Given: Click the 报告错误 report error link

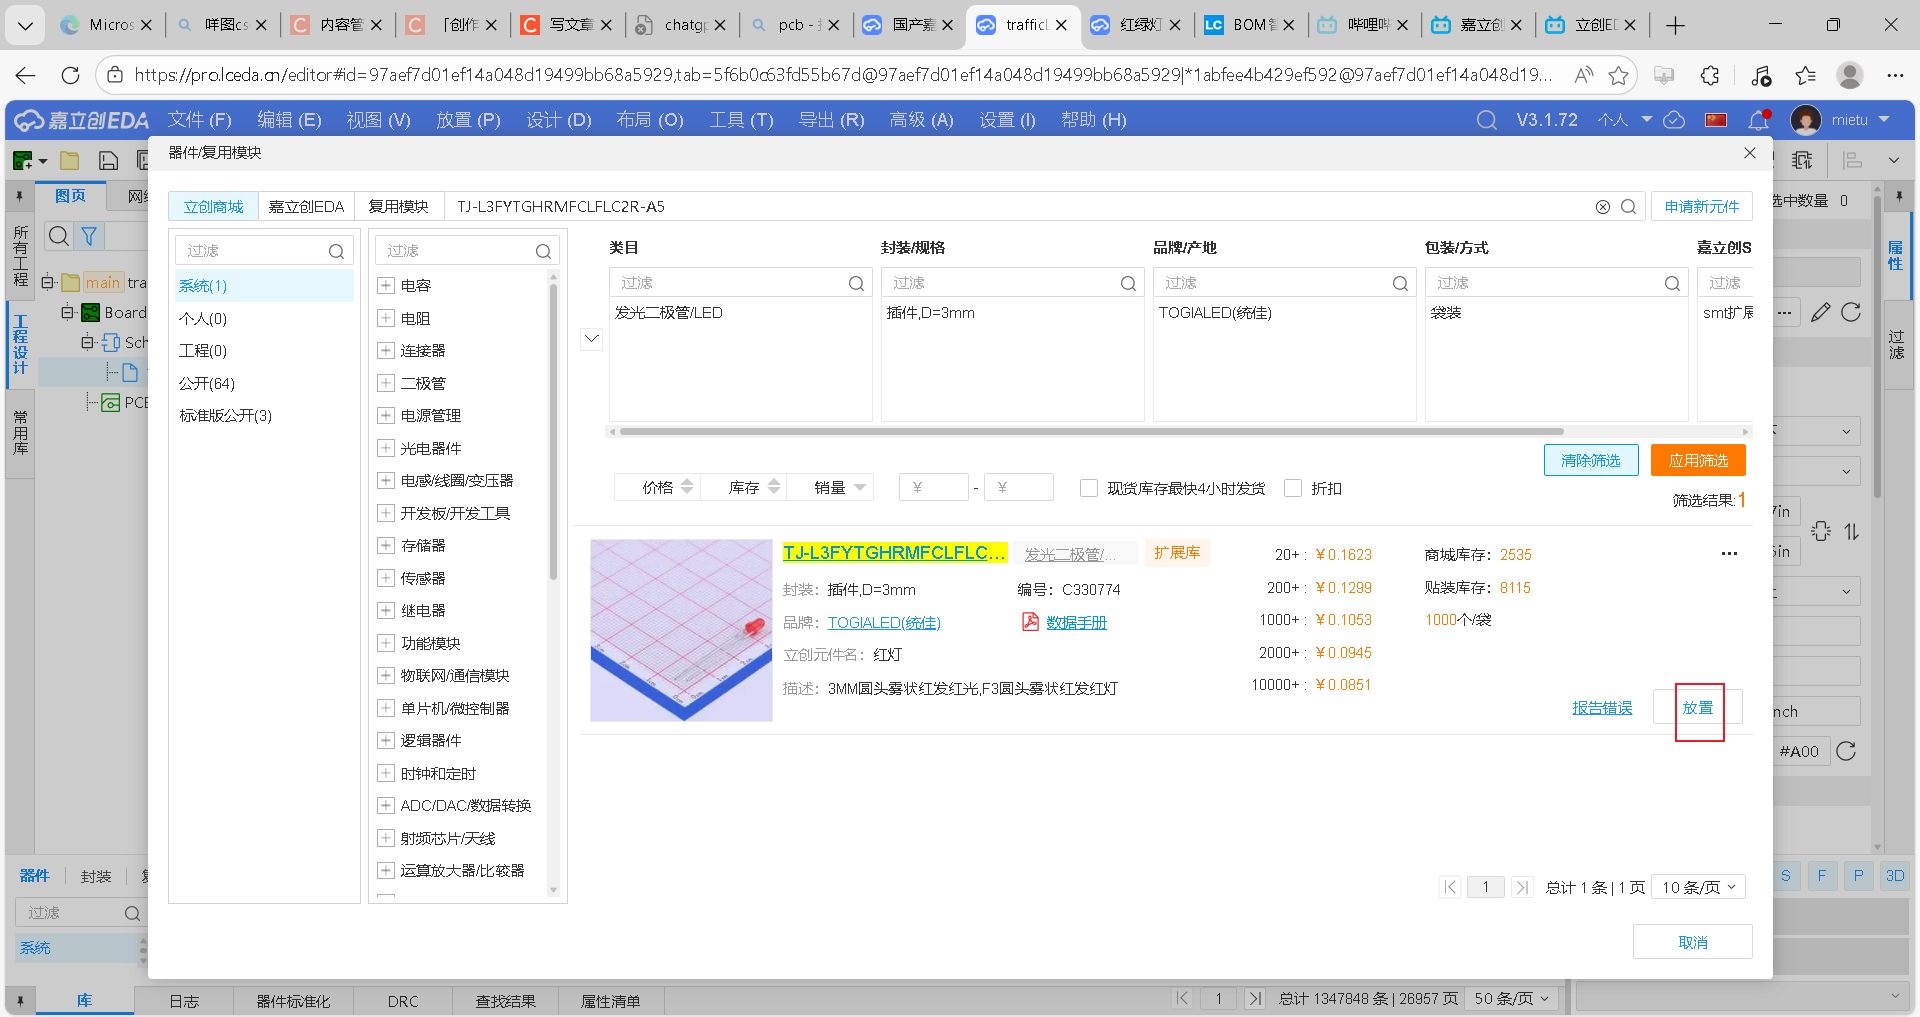Looking at the screenshot, I should pos(1601,707).
